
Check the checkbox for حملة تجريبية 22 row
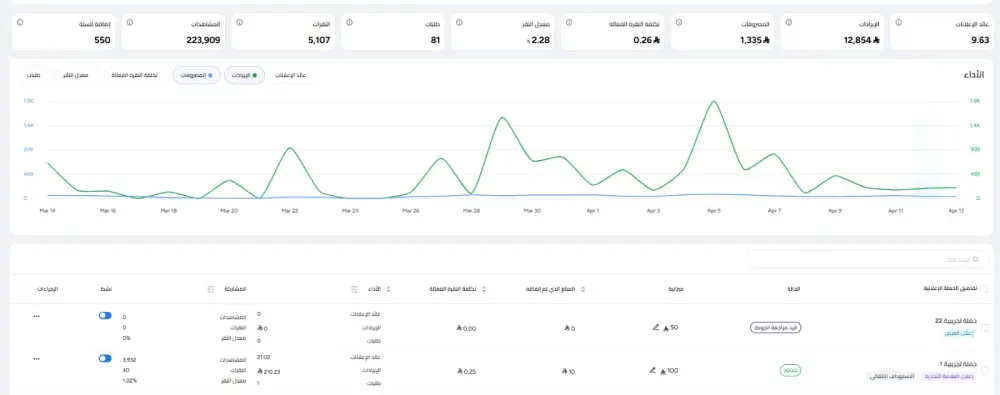985,327
